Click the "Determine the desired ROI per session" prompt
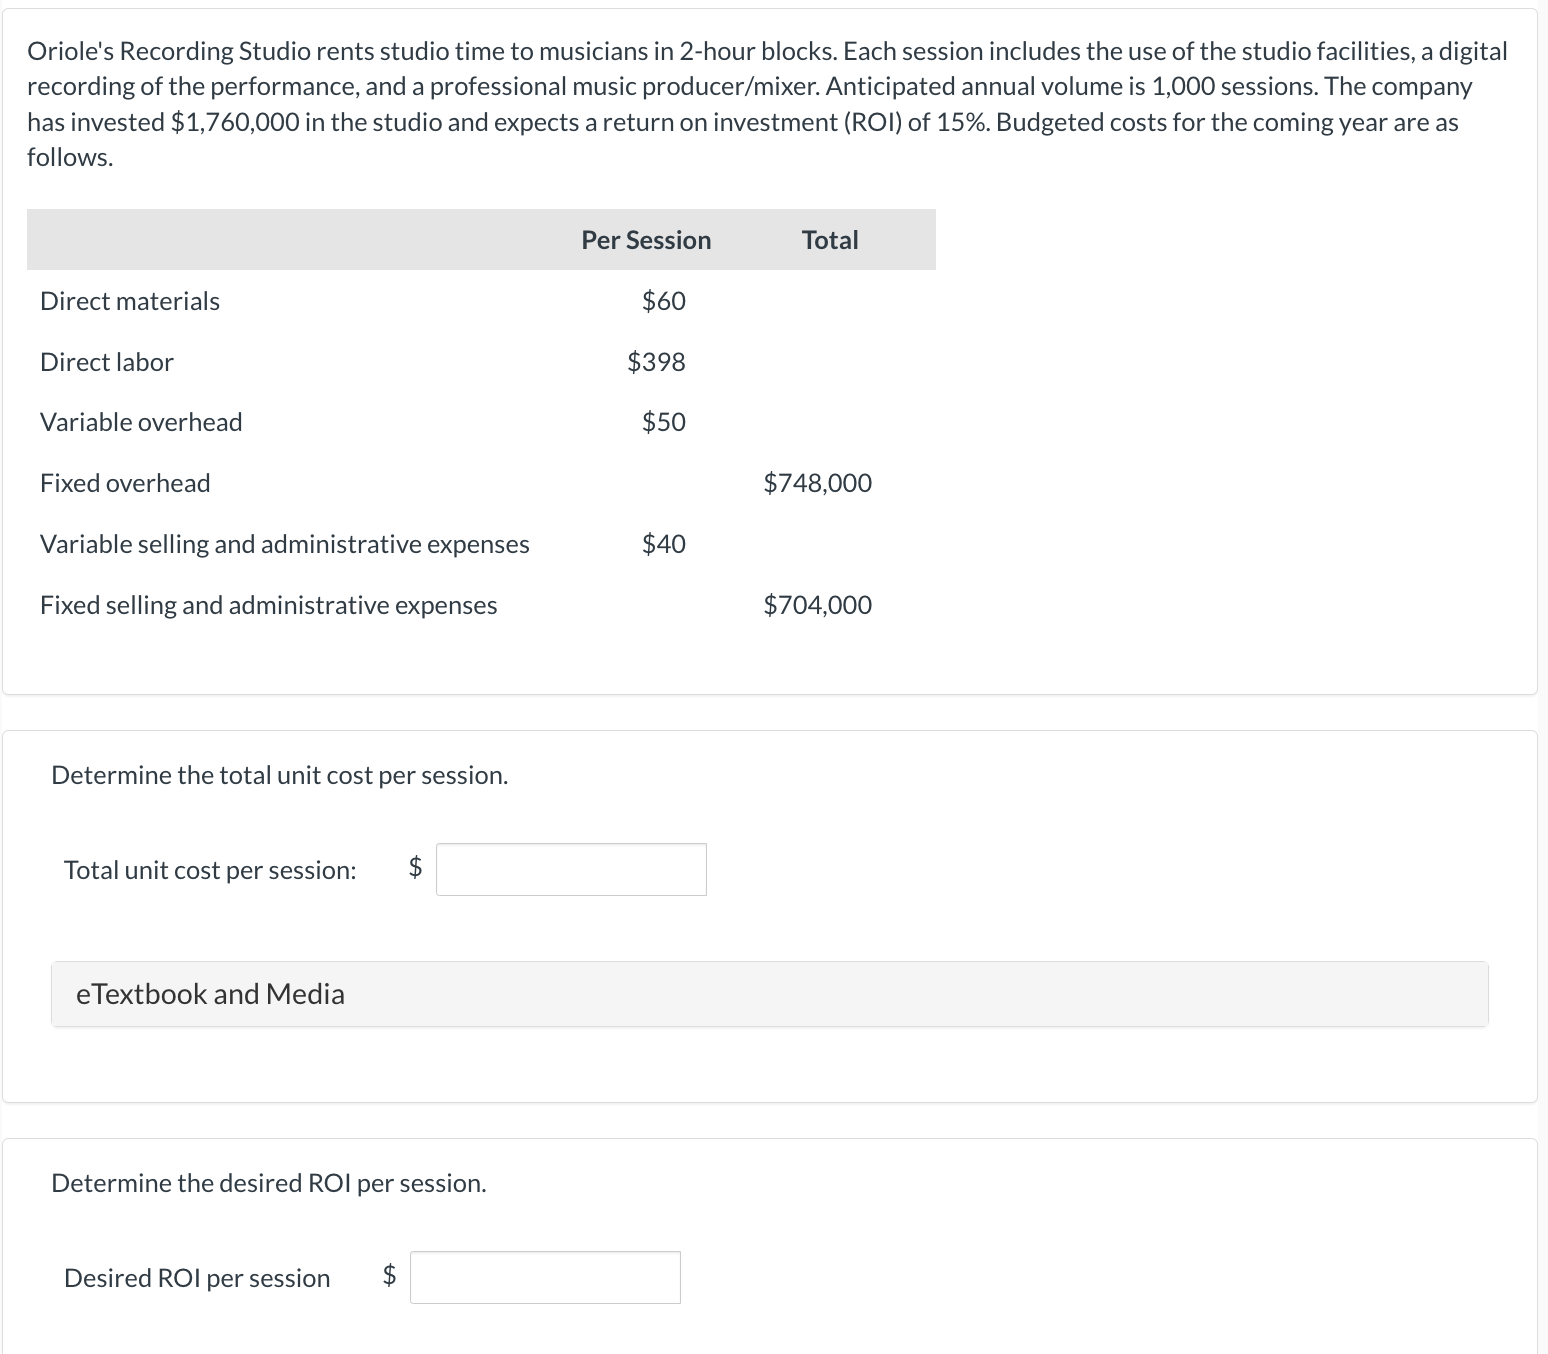This screenshot has width=1548, height=1354. point(269,1183)
